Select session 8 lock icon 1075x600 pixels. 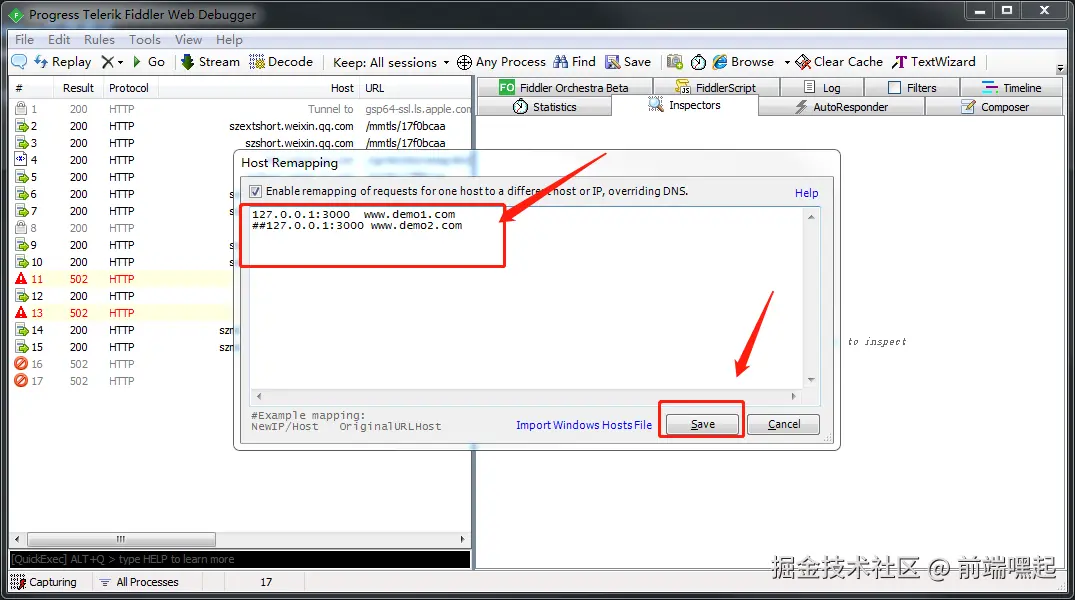(x=21, y=227)
